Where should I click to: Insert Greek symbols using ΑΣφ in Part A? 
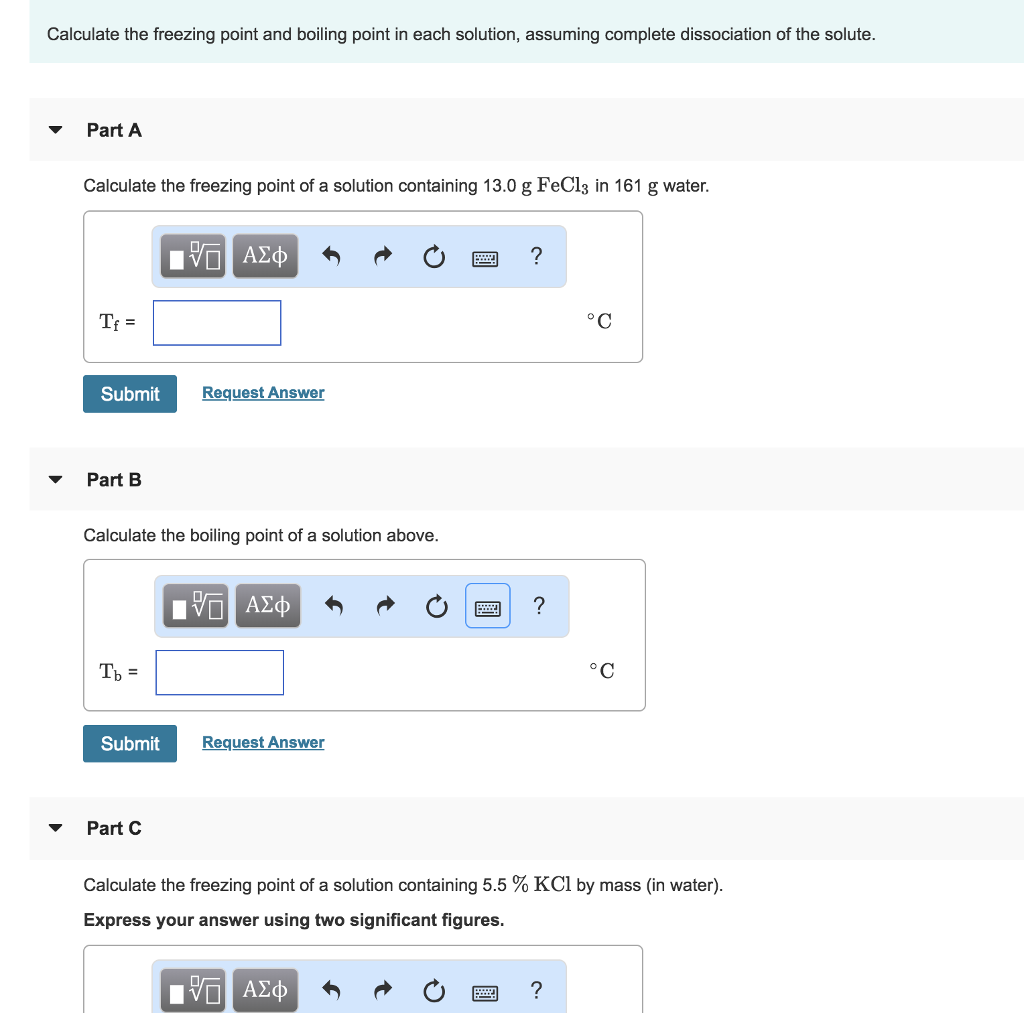tap(265, 256)
